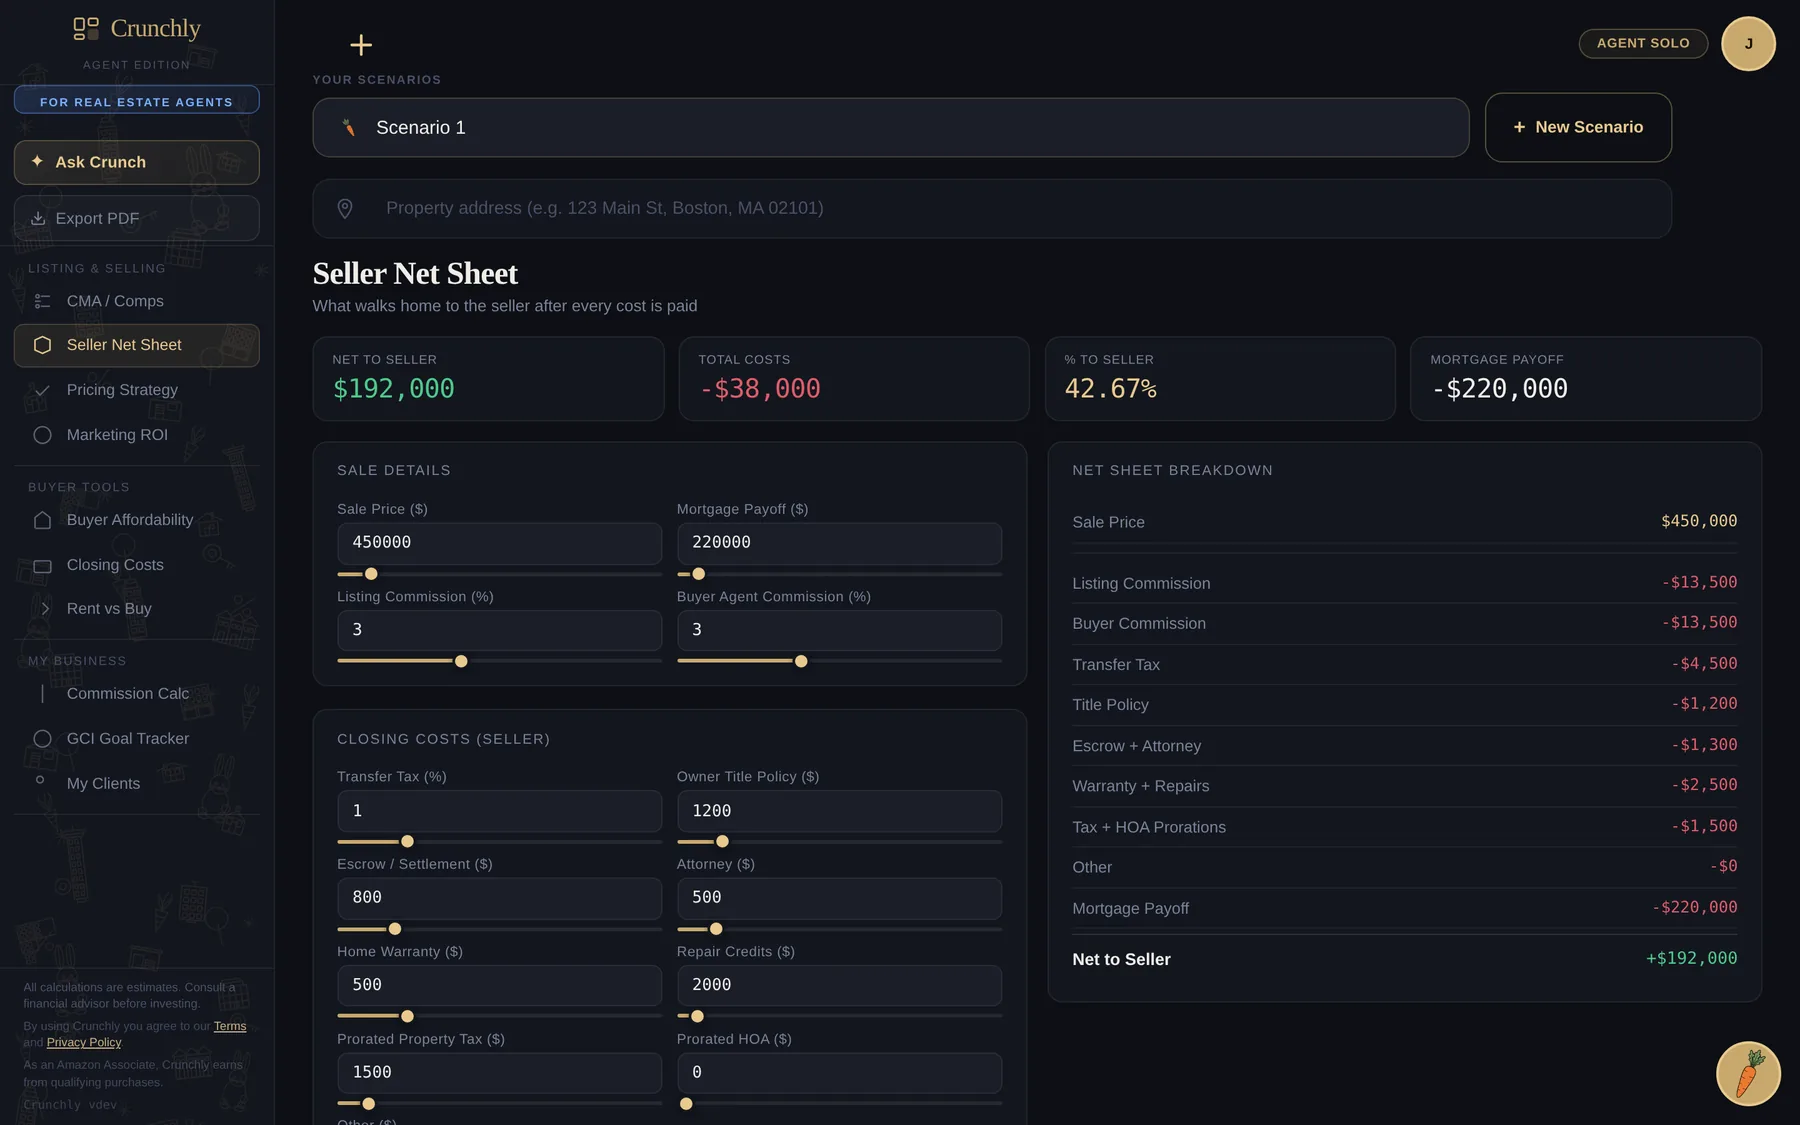Click the For Real Estate Agents badge
Screen dimensions: 1800x1125
click(x=137, y=101)
